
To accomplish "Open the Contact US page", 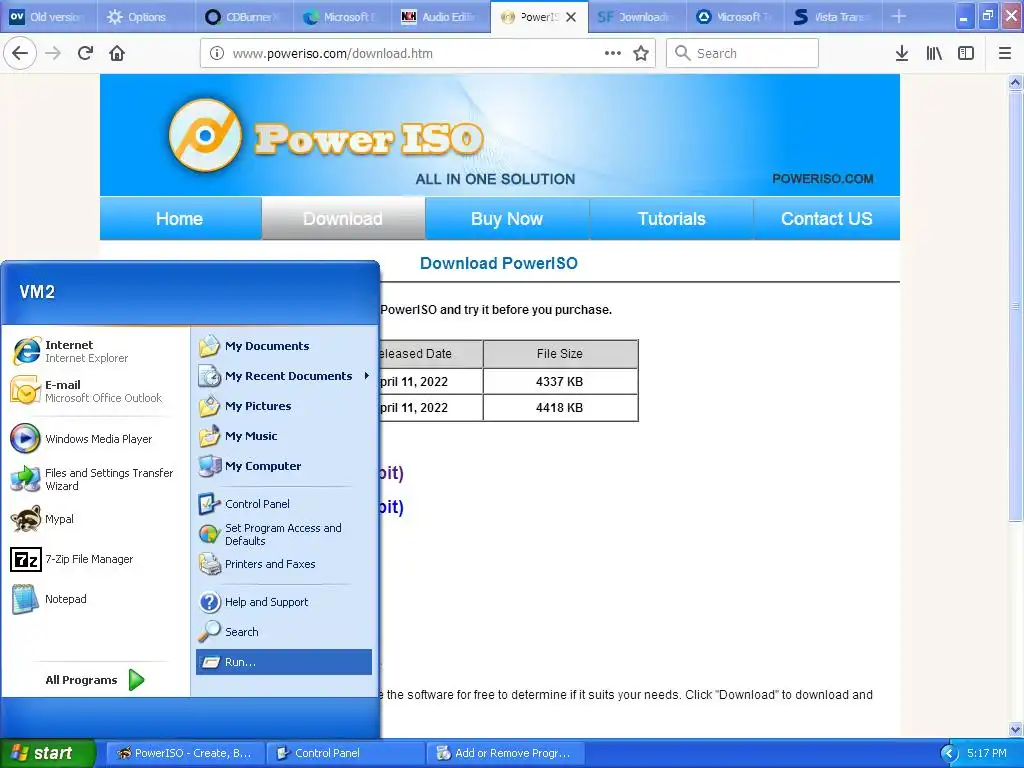I will (x=827, y=218).
